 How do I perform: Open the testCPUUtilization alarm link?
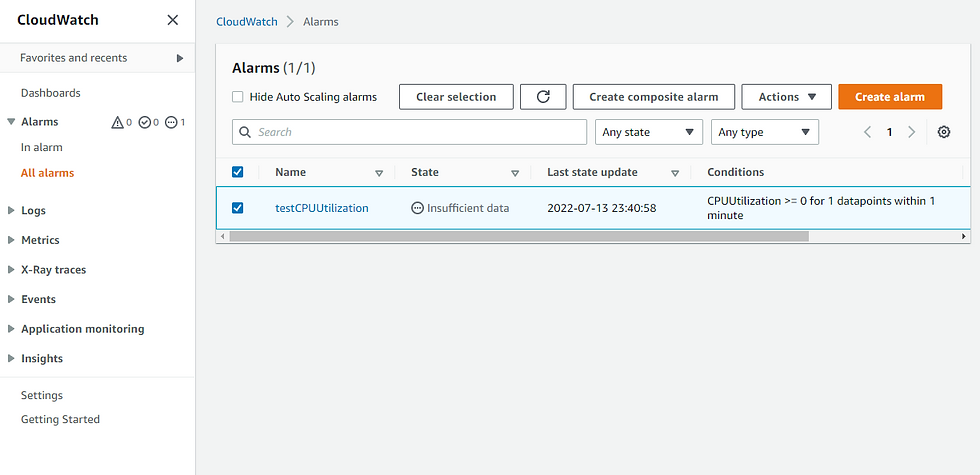[x=322, y=208]
